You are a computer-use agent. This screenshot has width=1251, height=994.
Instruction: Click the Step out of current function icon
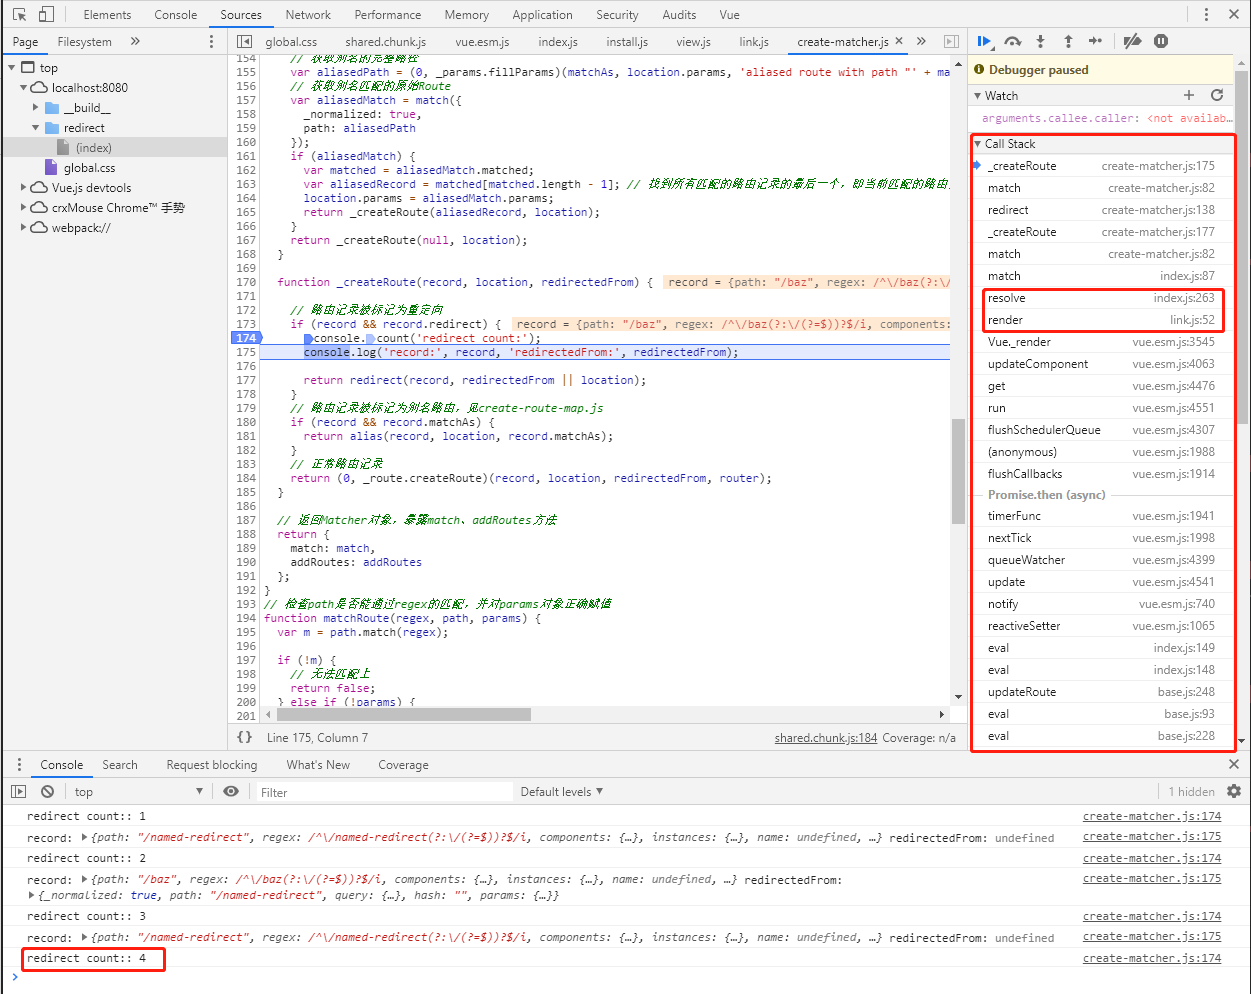coord(1066,42)
